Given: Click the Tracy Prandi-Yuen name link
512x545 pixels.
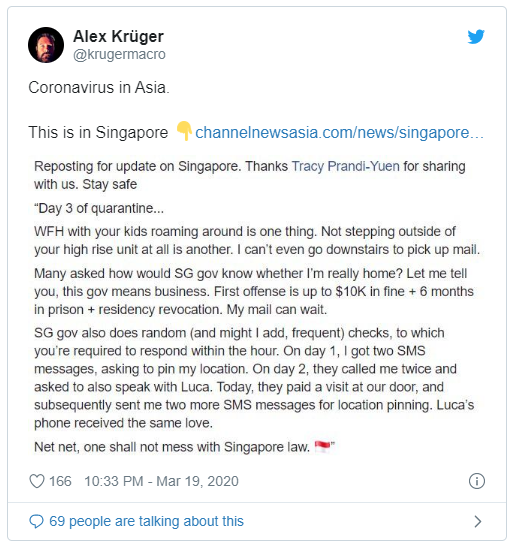Looking at the screenshot, I should coord(346,166).
